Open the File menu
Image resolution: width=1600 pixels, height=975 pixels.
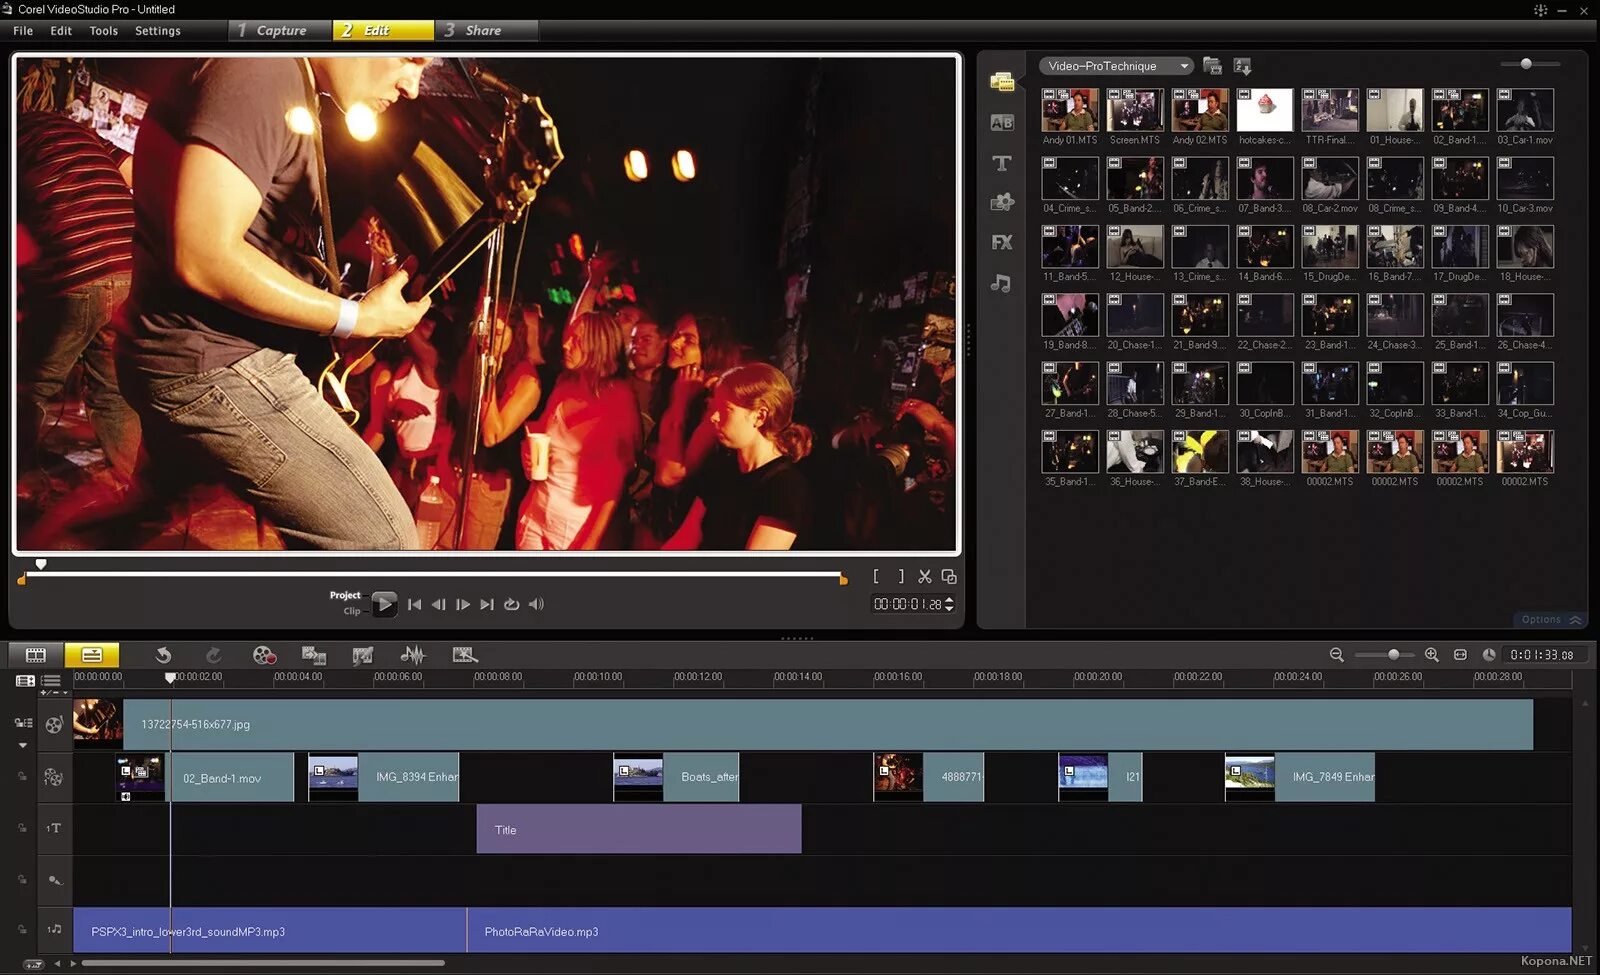pyautogui.click(x=23, y=31)
